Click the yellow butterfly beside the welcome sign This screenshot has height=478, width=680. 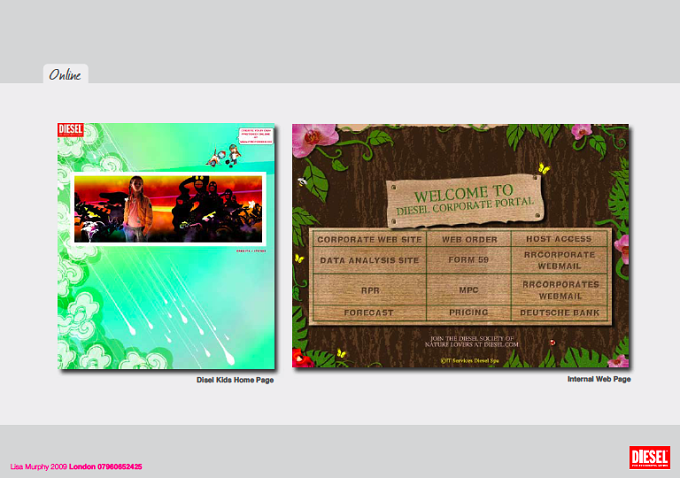[x=543, y=168]
